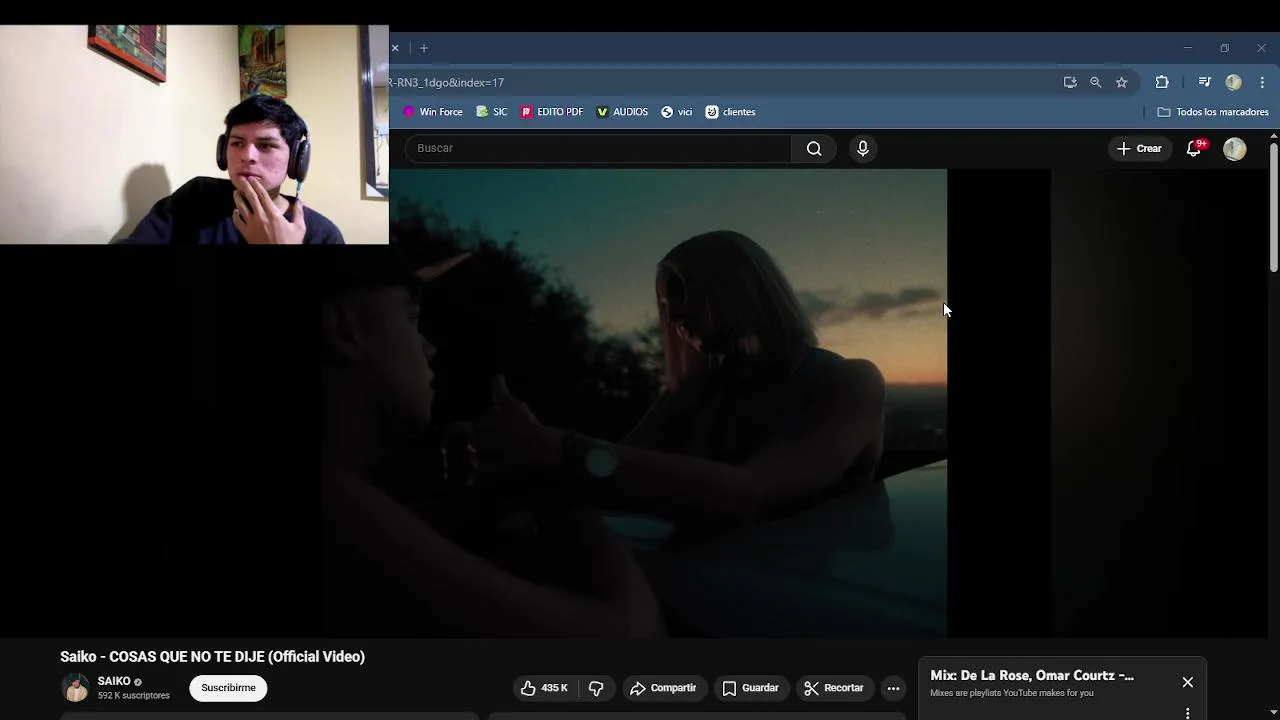Open Chrome media controls icon
1280x720 pixels.
click(1204, 82)
